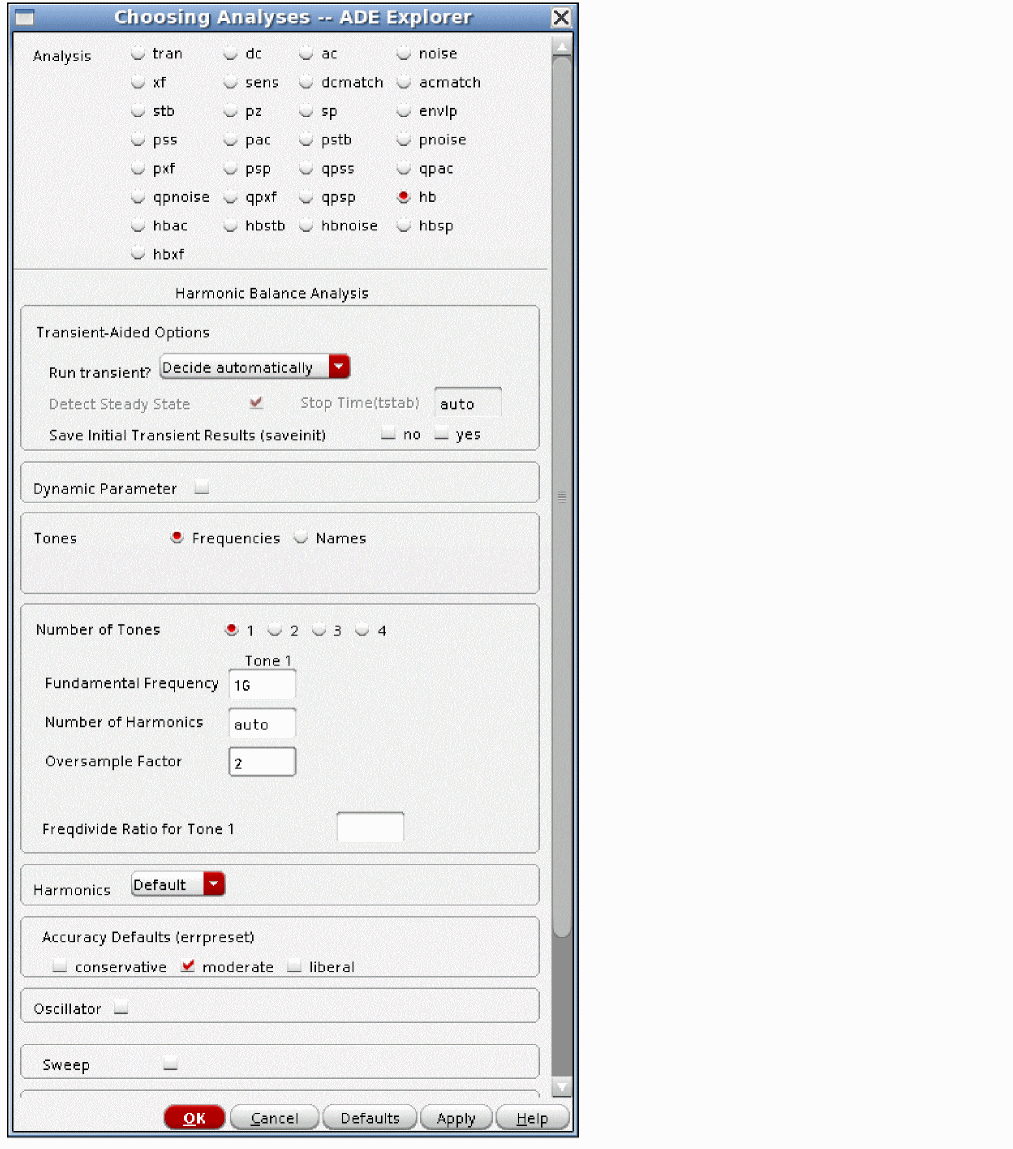Click the Fundamental Frequency input field
This screenshot has height=1149, width=1013.
coord(262,685)
